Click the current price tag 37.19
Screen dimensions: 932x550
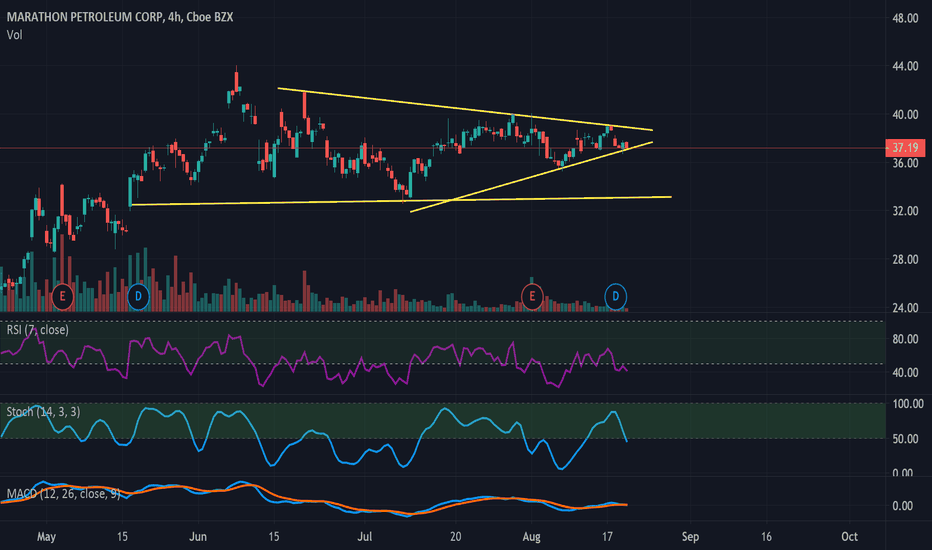pyautogui.click(x=905, y=147)
